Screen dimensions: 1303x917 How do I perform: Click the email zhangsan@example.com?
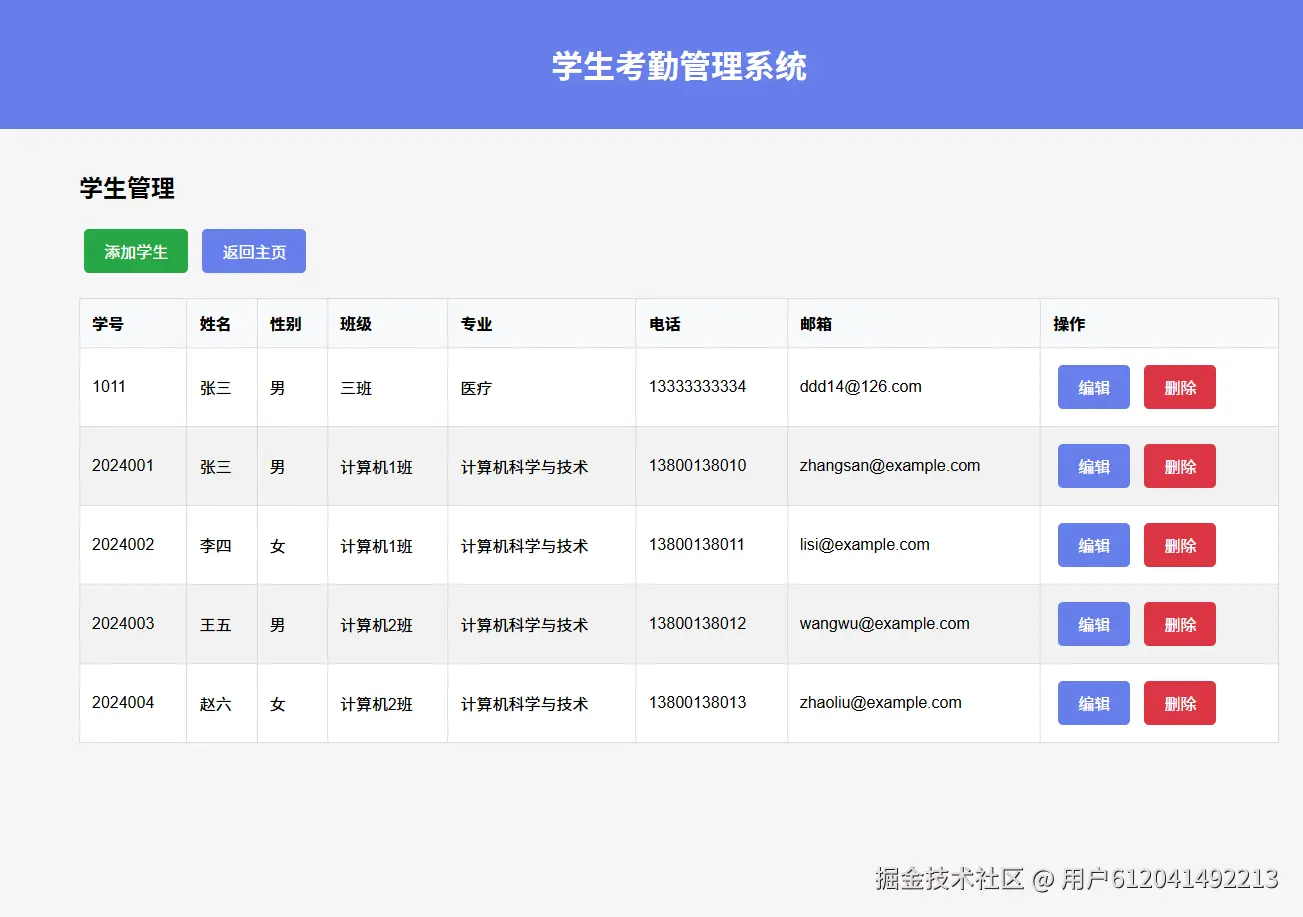point(889,466)
